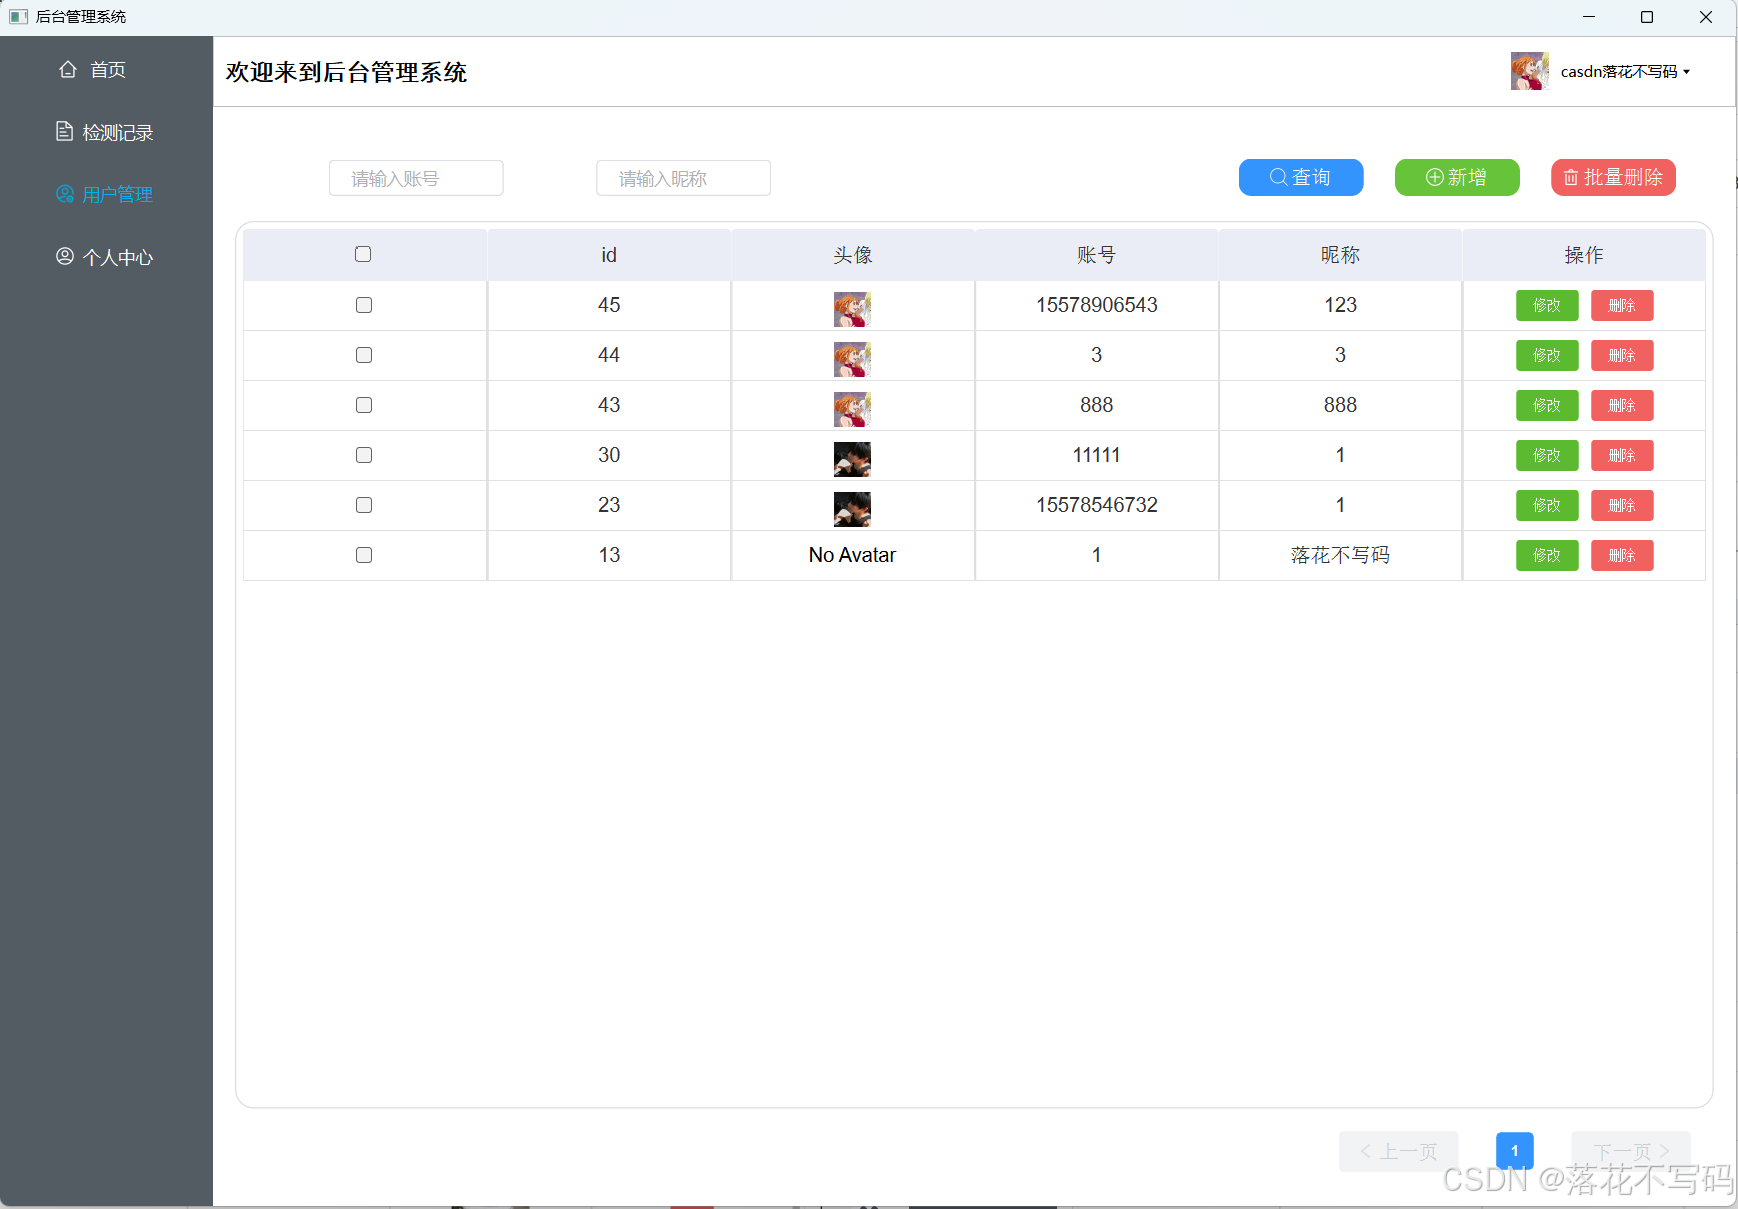Click the 账号 column header

pyautogui.click(x=1097, y=255)
